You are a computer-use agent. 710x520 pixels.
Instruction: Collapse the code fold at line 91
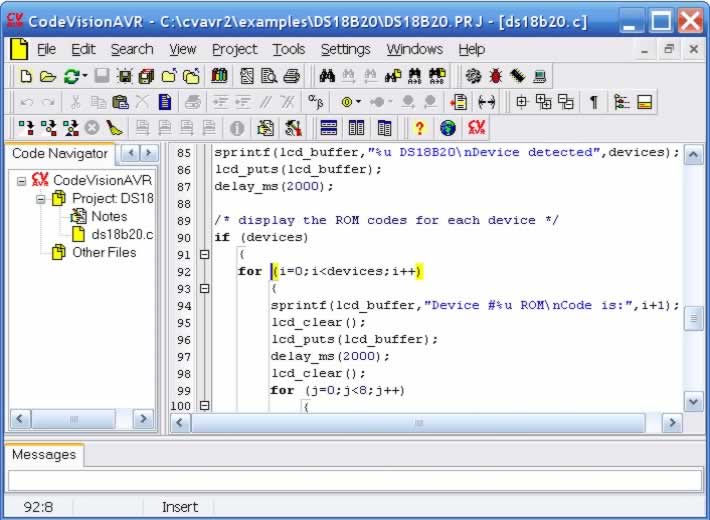coord(204,255)
